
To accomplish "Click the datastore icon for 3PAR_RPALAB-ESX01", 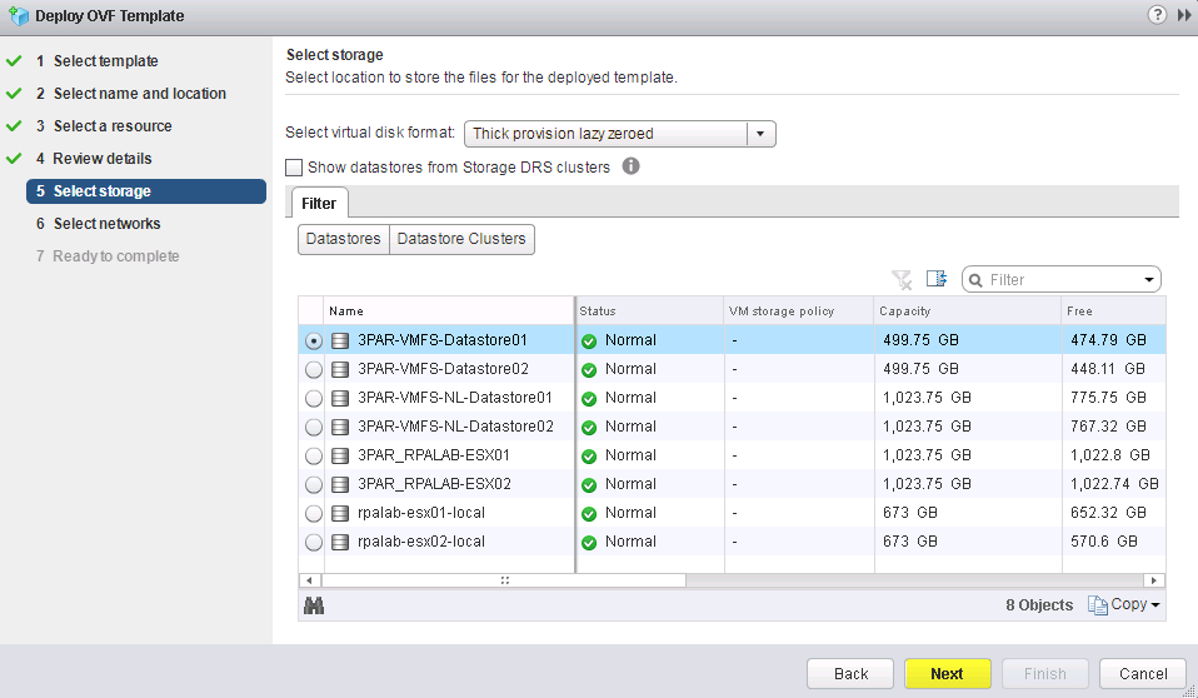I will (340, 456).
